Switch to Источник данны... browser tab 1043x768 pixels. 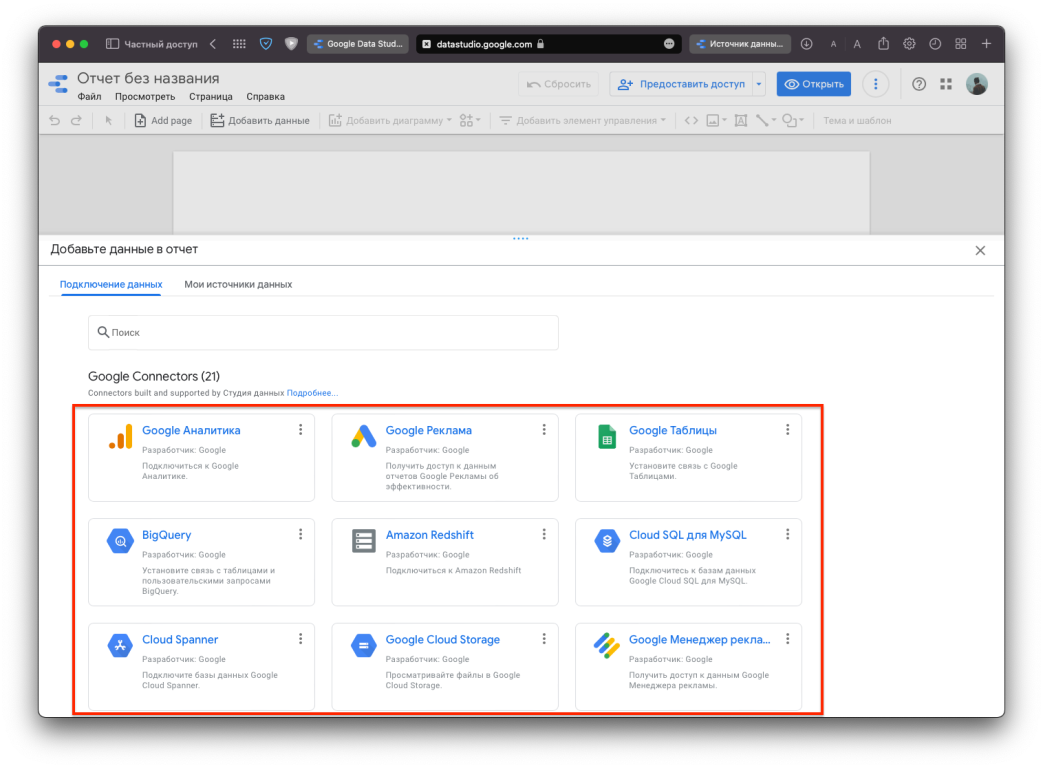[740, 44]
